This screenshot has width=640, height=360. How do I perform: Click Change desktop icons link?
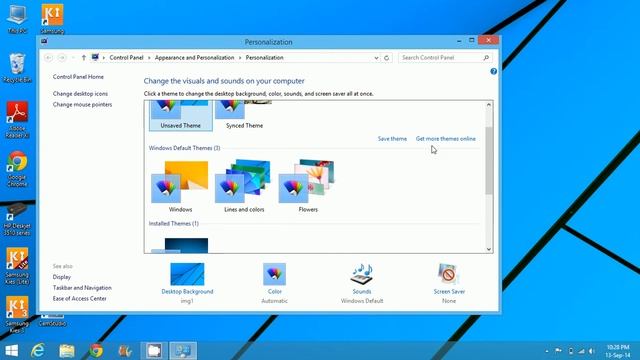pyautogui.click(x=80, y=93)
